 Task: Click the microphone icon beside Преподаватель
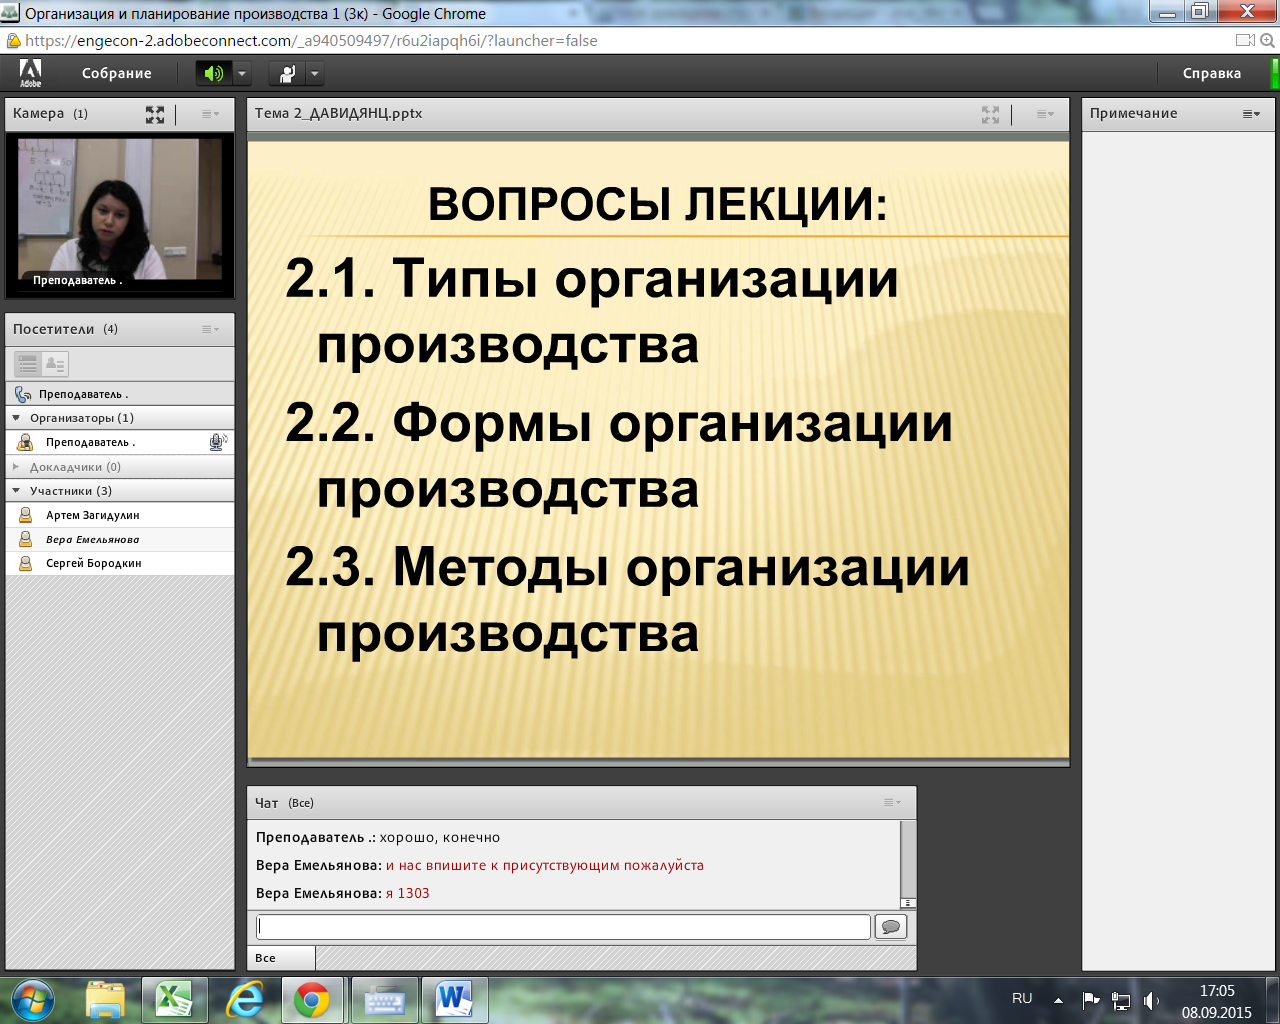[x=217, y=442]
